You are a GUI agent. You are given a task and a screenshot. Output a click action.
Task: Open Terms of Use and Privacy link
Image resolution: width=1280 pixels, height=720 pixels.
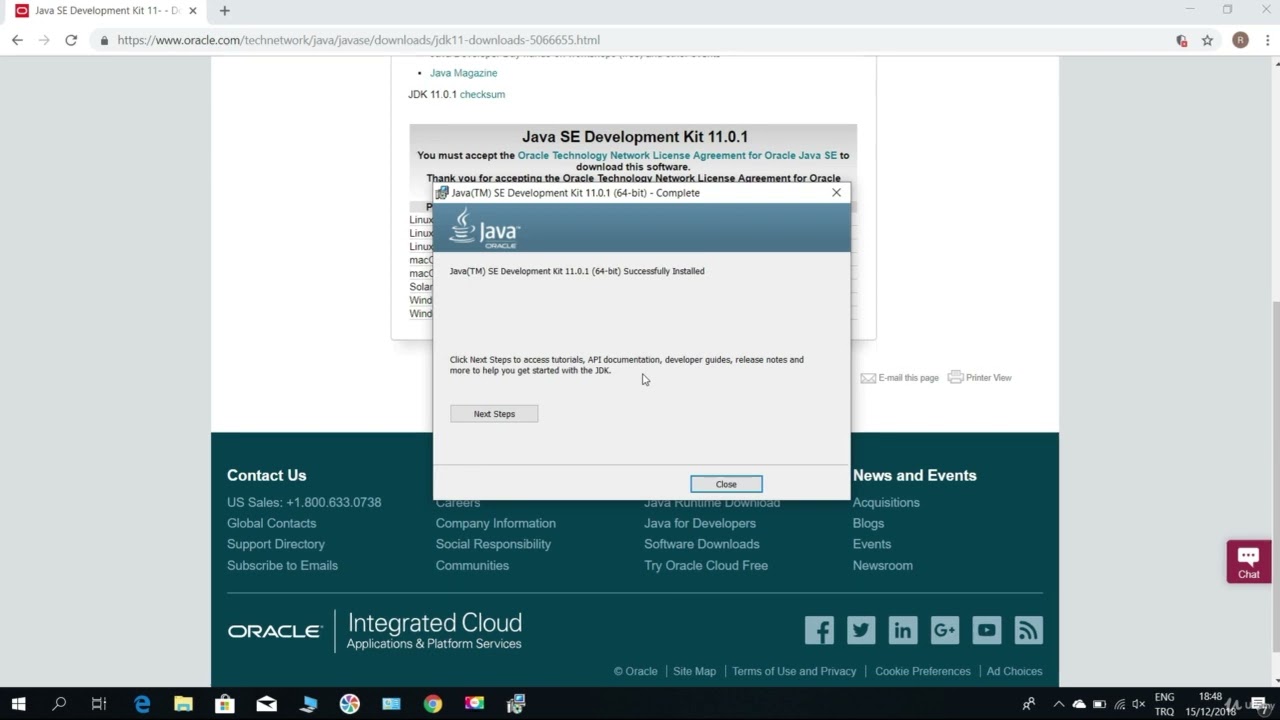(794, 671)
